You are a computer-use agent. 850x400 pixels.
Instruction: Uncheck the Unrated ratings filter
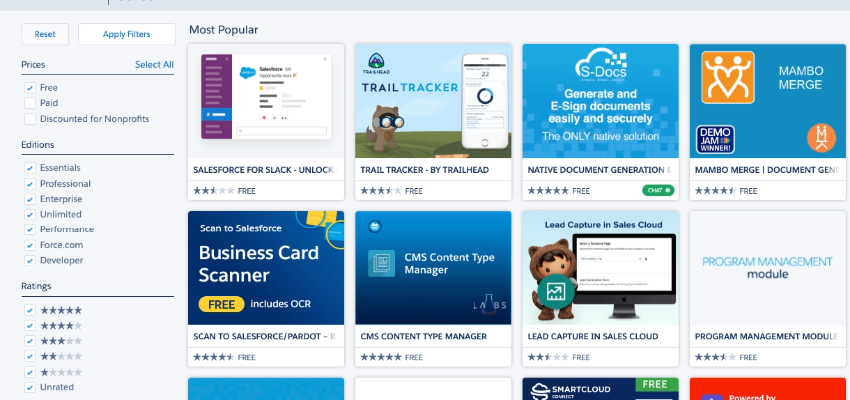[x=30, y=387]
